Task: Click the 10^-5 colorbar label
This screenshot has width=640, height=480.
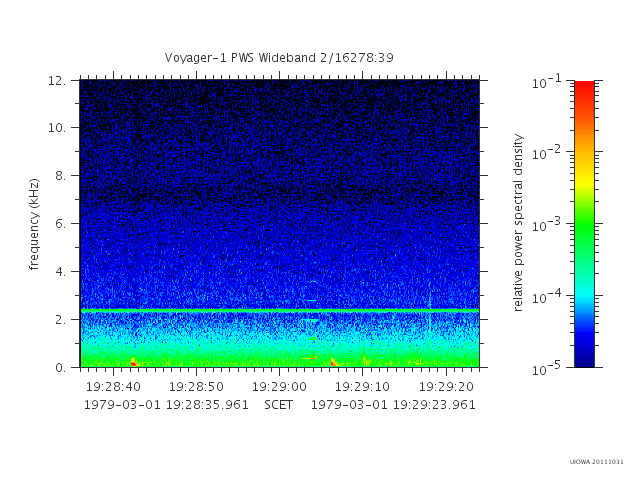Action: pos(547,368)
